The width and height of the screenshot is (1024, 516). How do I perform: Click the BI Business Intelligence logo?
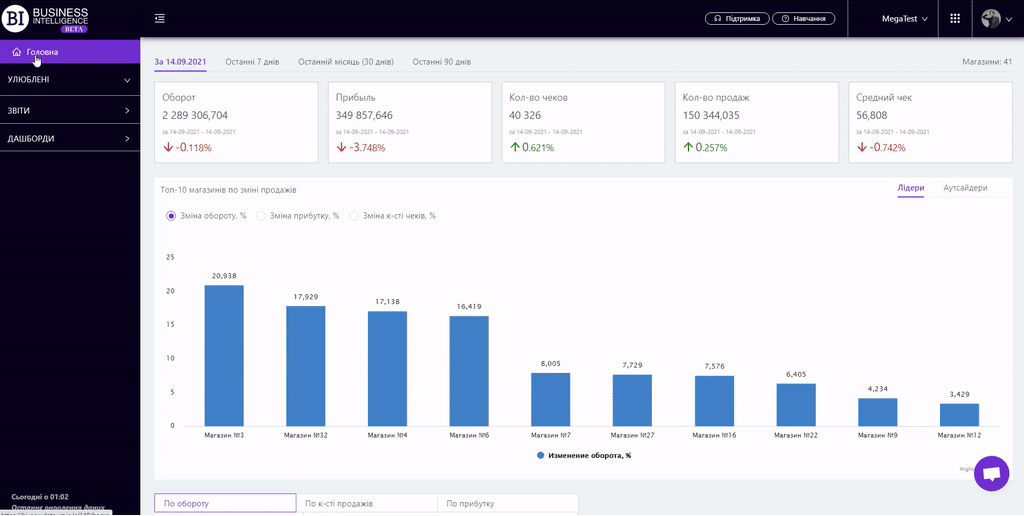(46, 19)
